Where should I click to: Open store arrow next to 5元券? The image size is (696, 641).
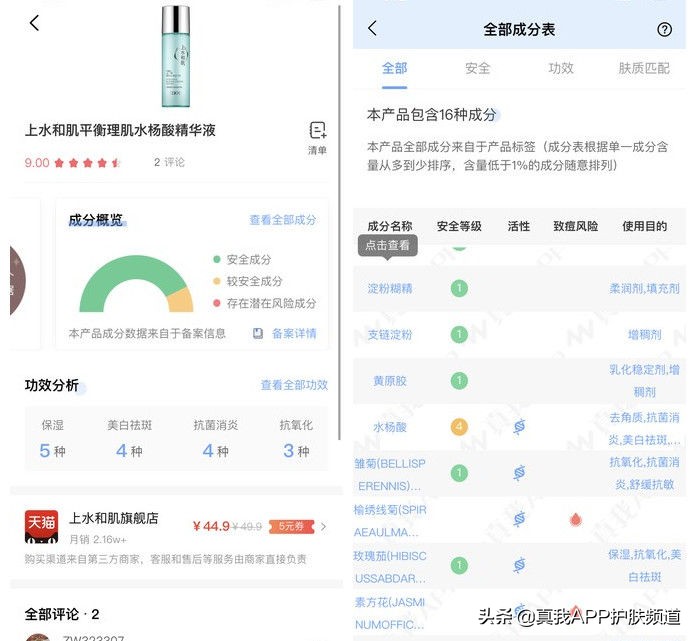click(x=324, y=526)
